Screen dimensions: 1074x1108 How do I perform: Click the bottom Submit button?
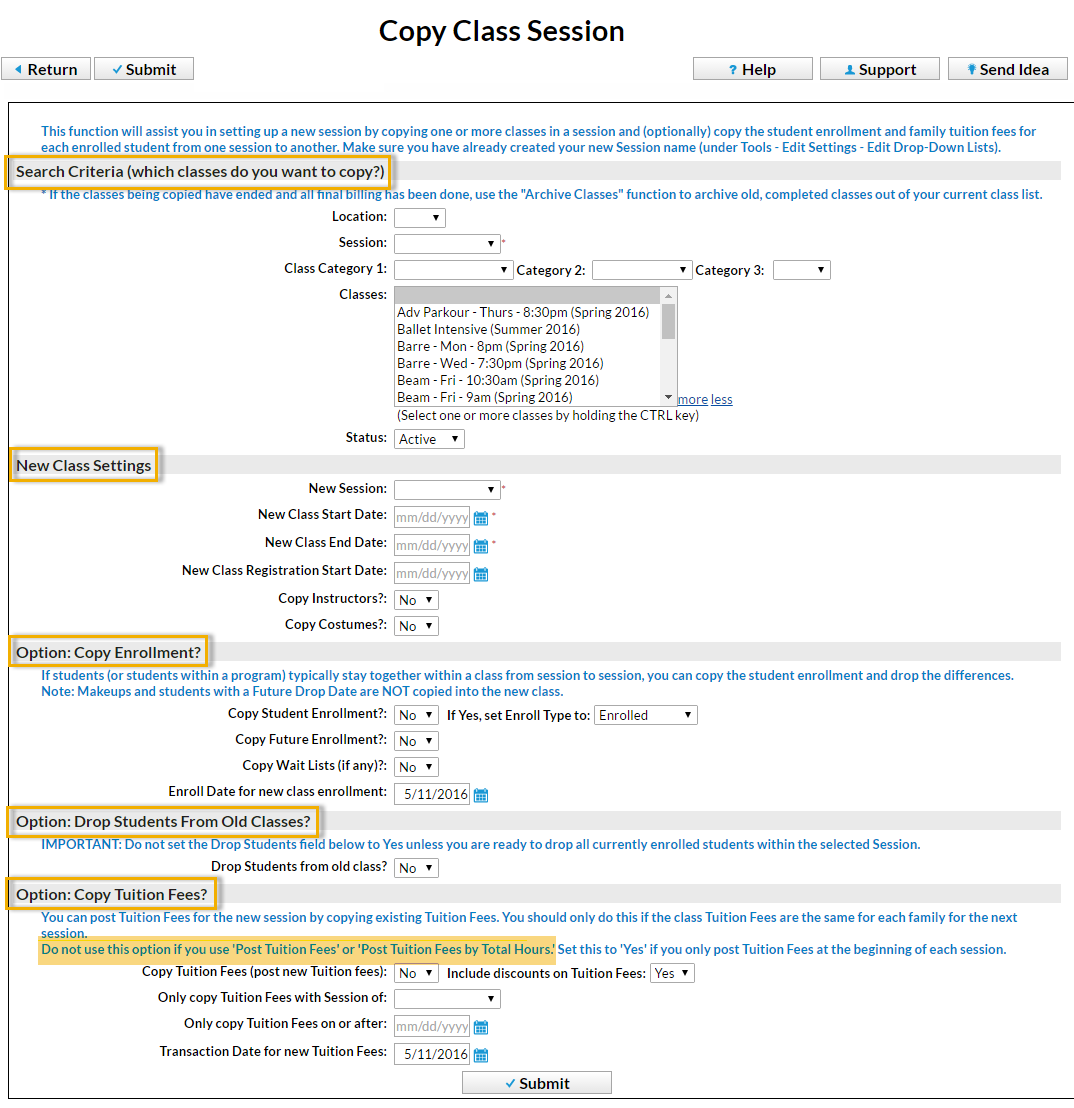click(x=537, y=1083)
